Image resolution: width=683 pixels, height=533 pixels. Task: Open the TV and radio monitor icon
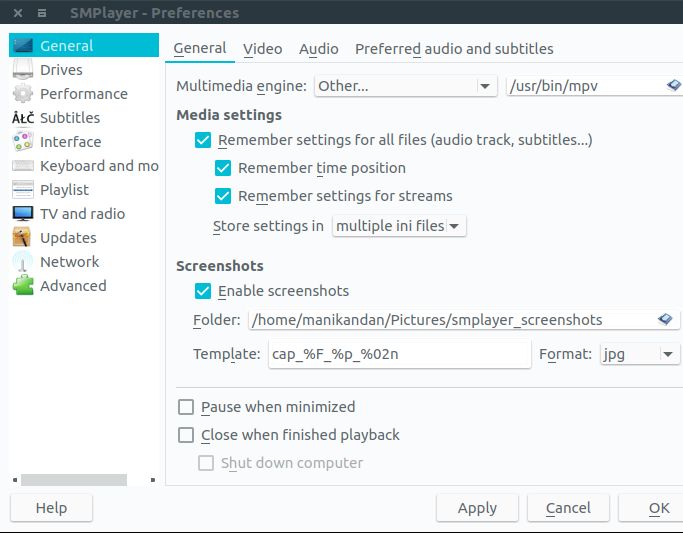coord(23,213)
